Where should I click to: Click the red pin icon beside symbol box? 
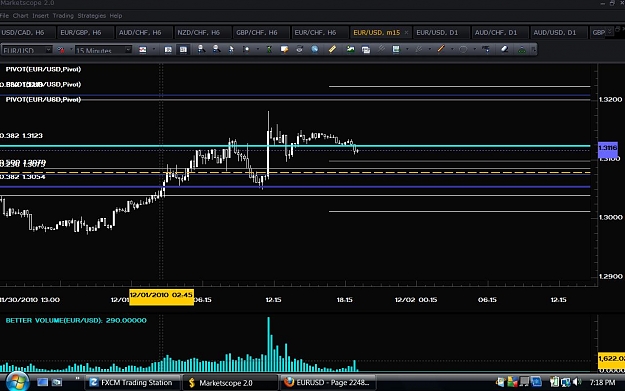click(61, 50)
